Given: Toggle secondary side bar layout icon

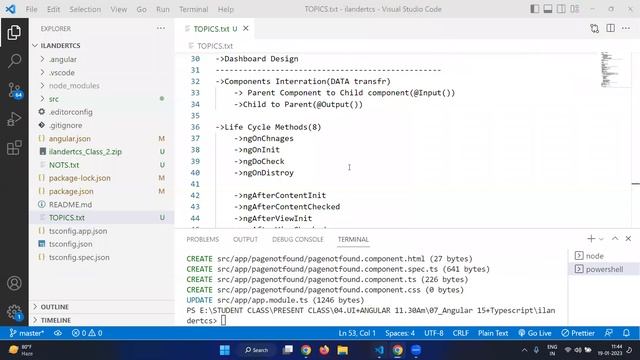Looking at the screenshot, I should point(561,9).
